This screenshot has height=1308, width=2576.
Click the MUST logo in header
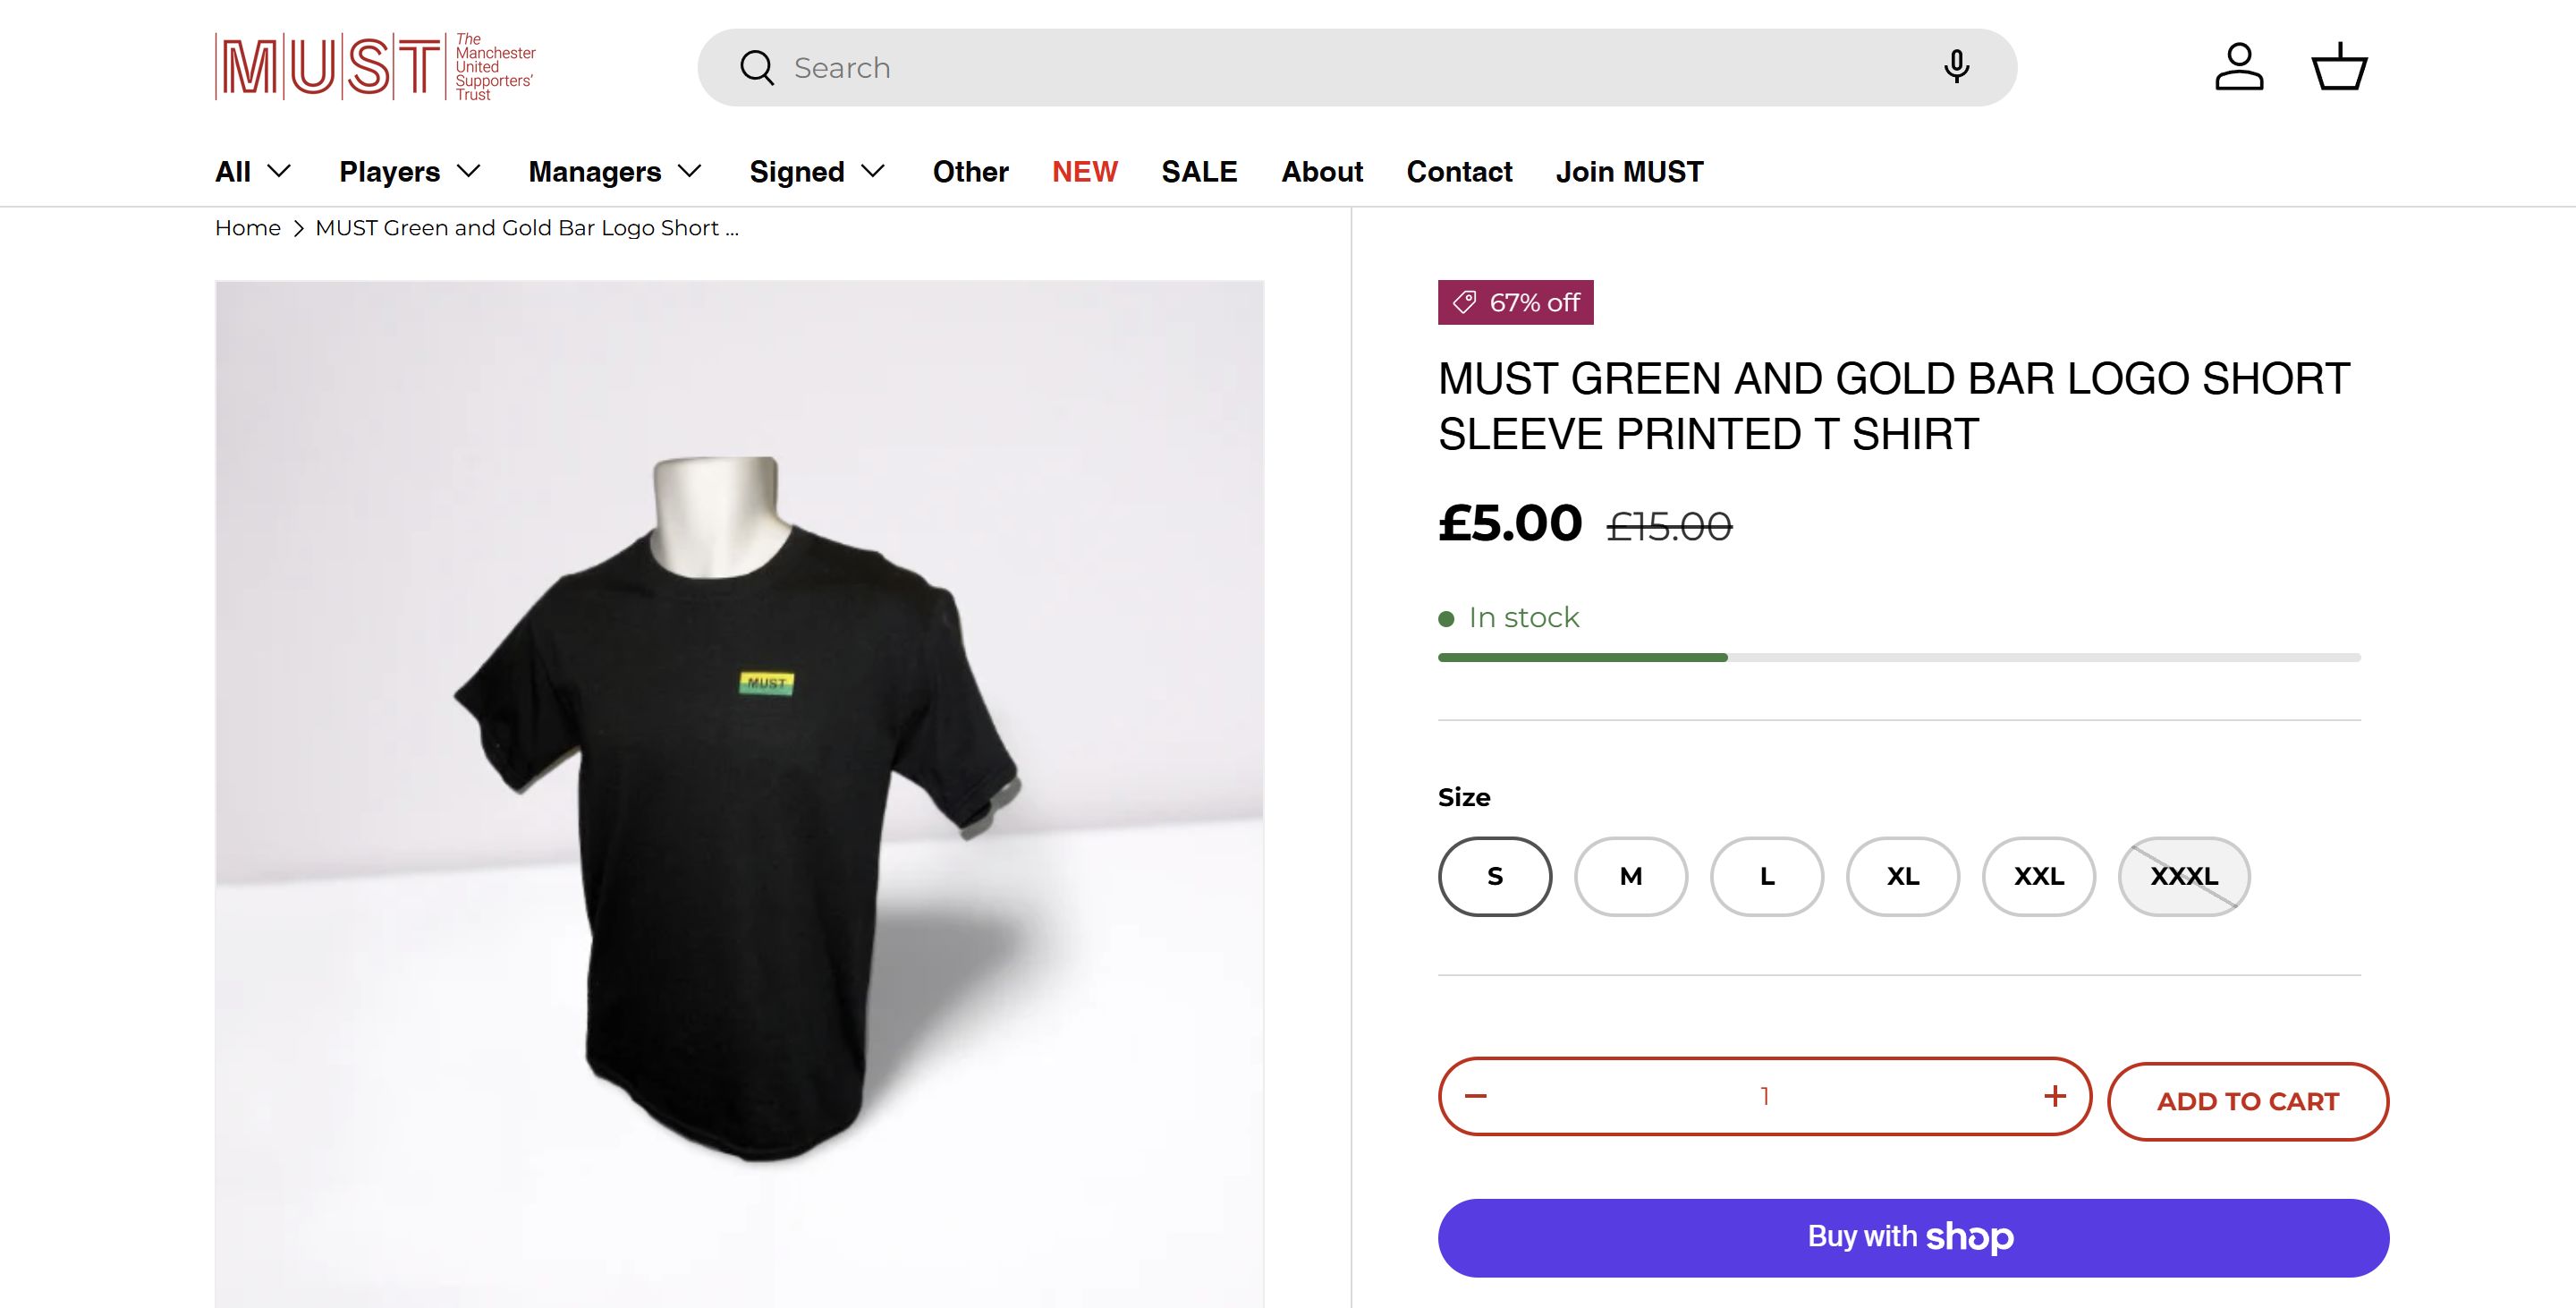pos(375,67)
